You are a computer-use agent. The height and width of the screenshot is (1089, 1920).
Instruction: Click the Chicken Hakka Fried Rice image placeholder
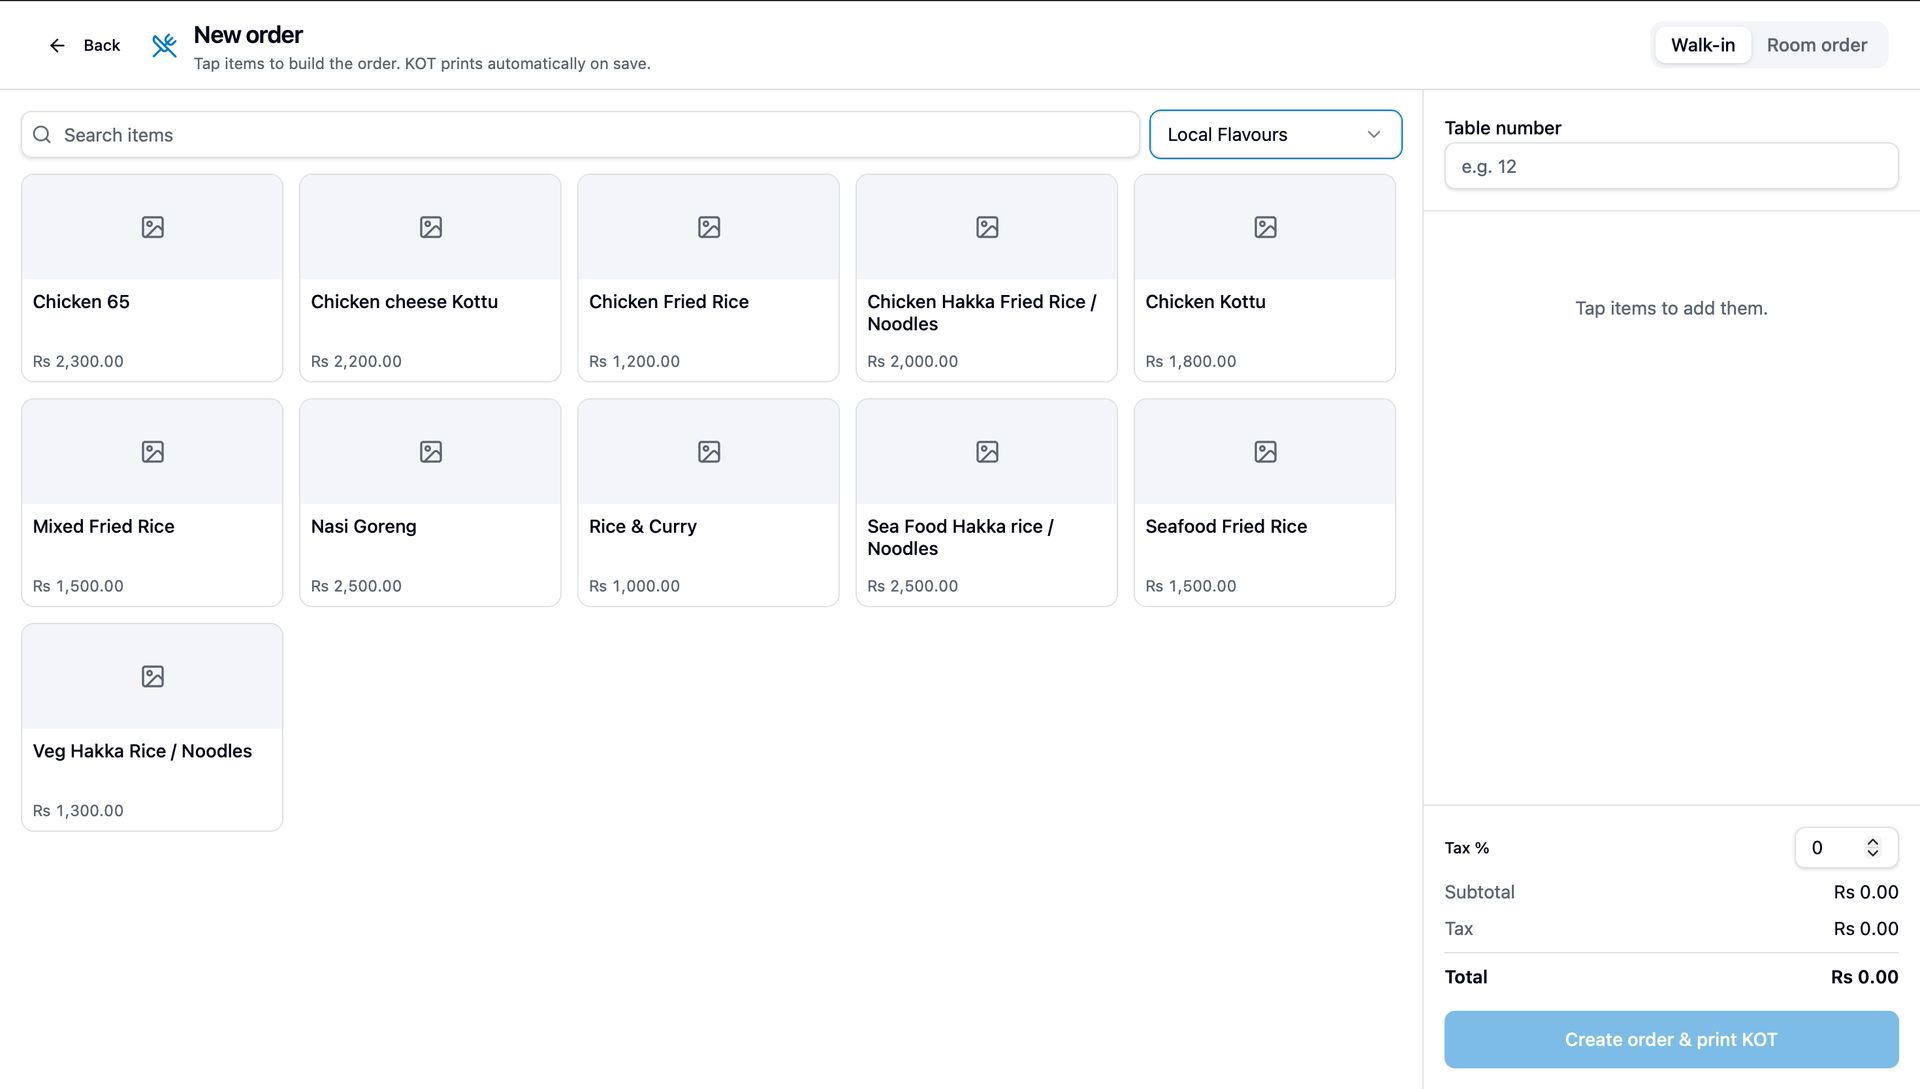986,227
